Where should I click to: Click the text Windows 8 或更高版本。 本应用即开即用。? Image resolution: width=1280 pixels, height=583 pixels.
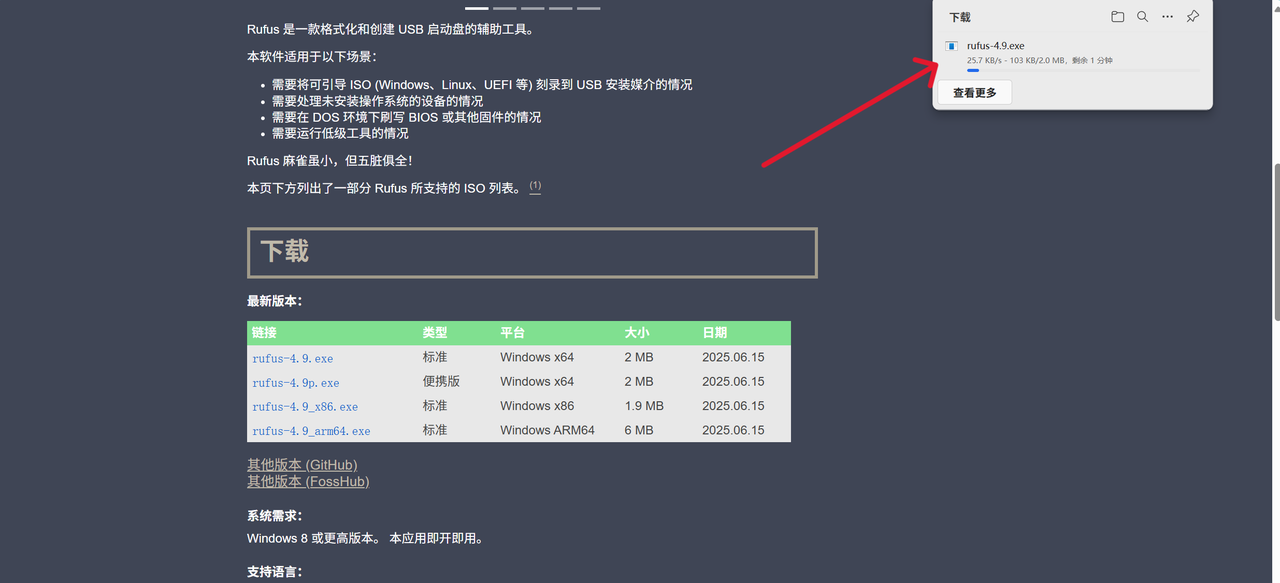366,538
